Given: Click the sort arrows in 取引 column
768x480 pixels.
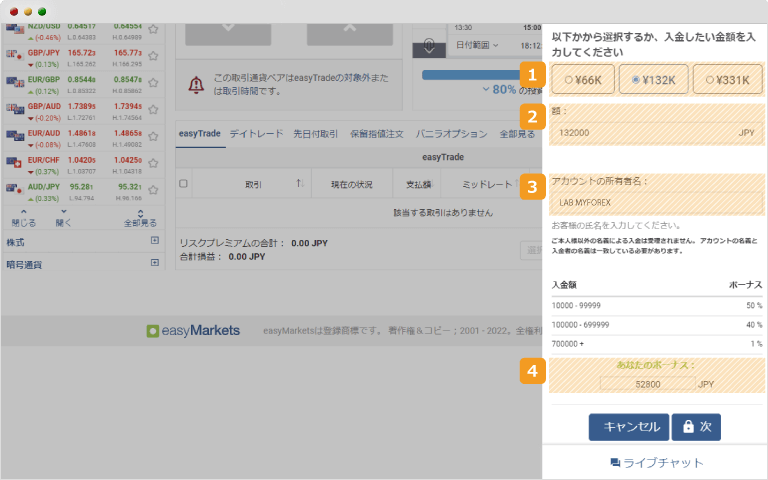Looking at the screenshot, I should coord(300,184).
